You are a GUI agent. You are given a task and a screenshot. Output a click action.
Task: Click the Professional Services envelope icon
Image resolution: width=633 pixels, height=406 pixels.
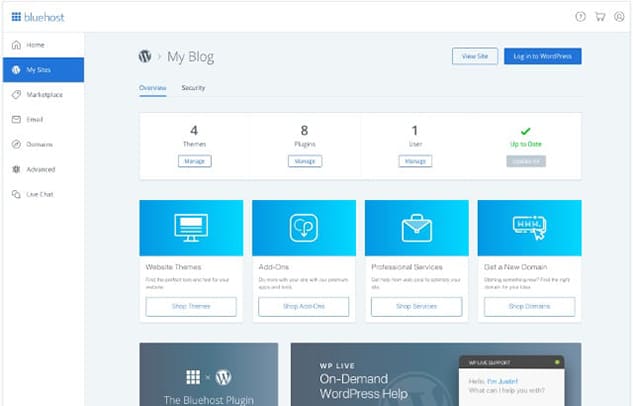coord(416,227)
